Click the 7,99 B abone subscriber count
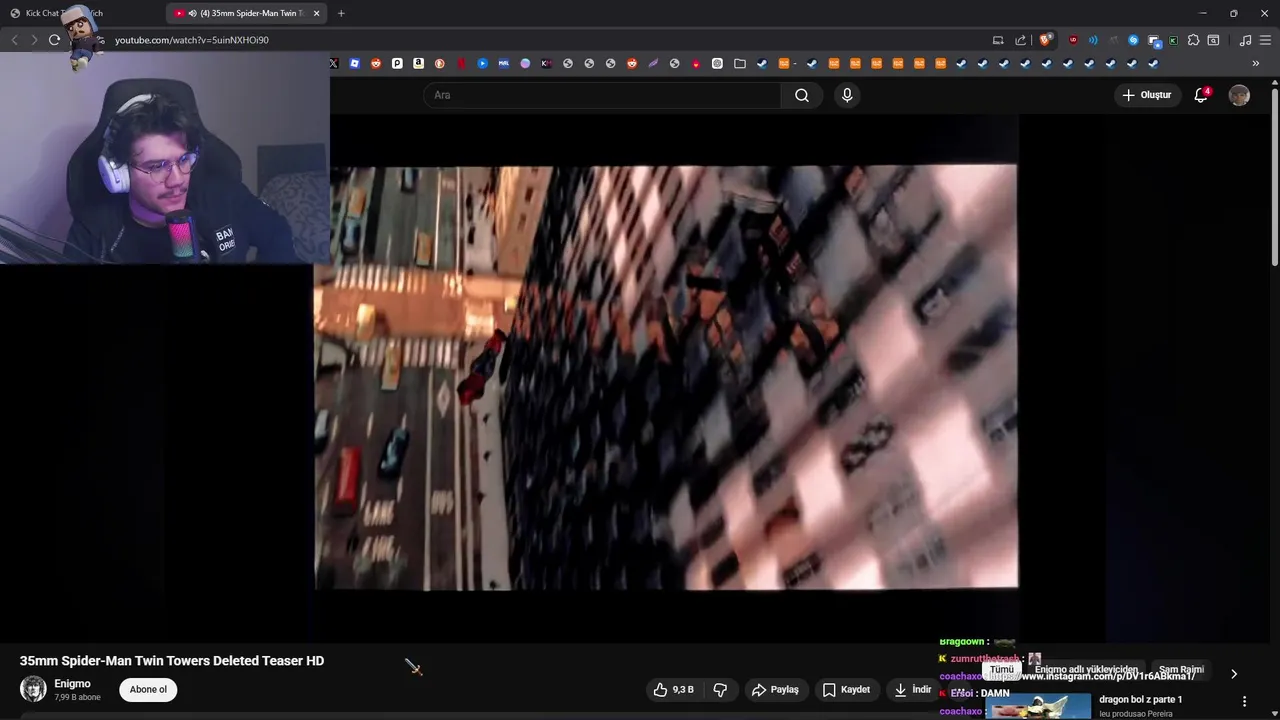The height and width of the screenshot is (720, 1280). [77, 697]
